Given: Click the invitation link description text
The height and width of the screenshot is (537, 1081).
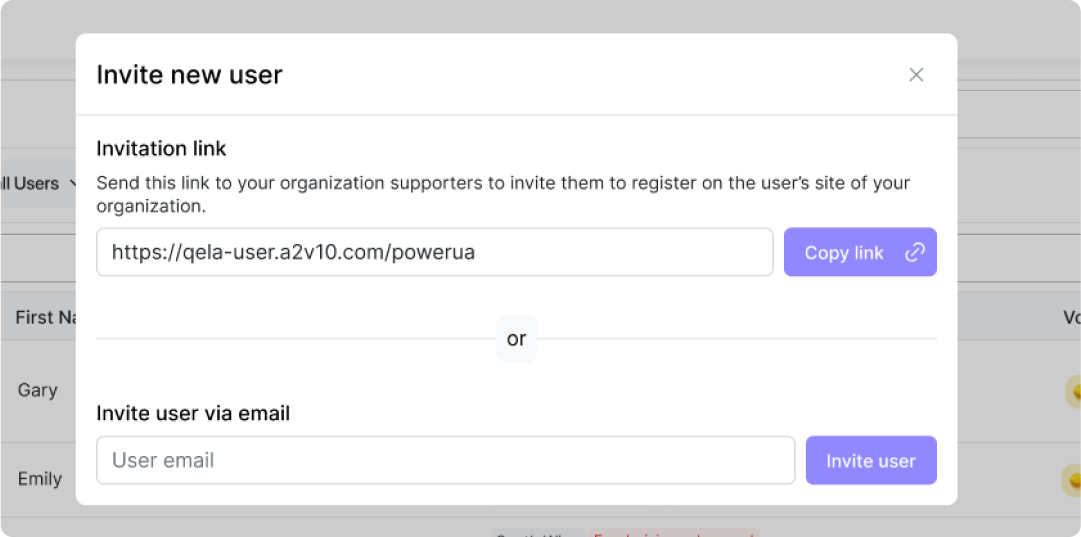Looking at the screenshot, I should coord(503,195).
